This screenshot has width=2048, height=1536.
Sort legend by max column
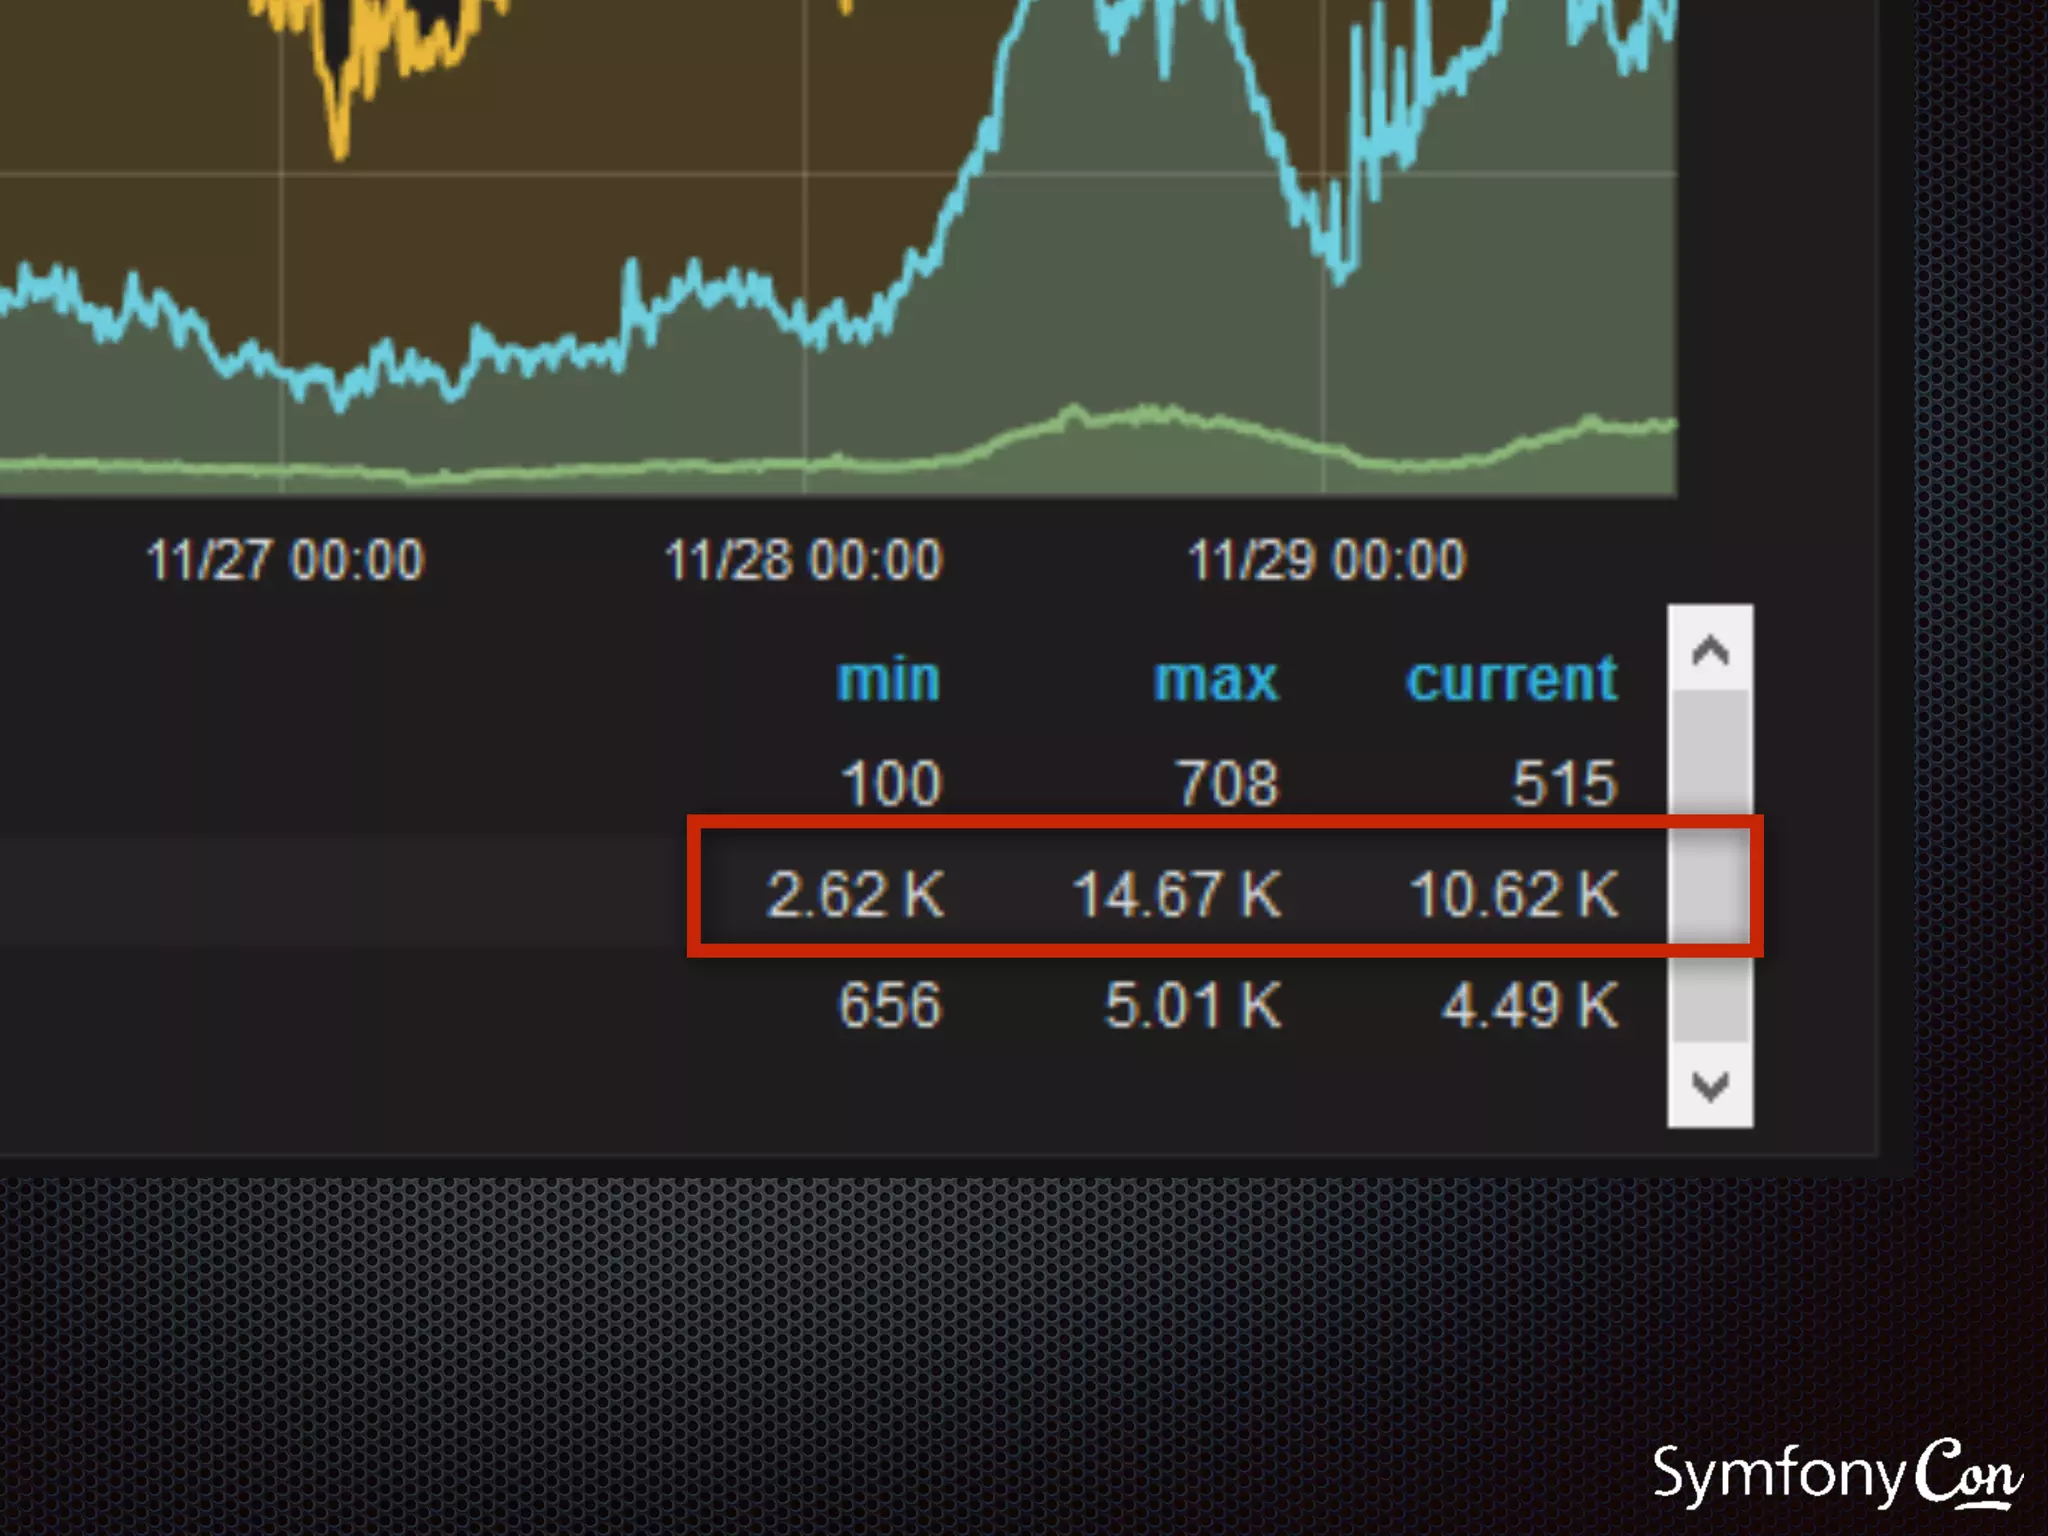click(1215, 680)
